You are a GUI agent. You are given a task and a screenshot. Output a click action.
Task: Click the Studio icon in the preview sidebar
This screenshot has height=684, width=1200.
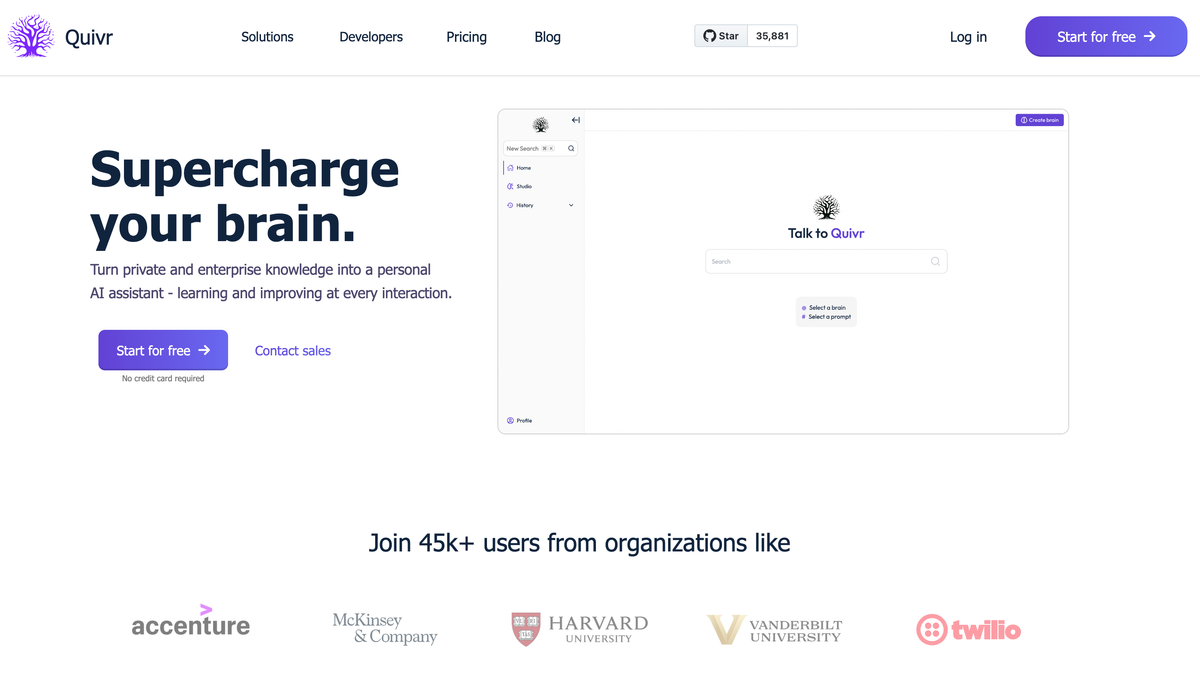[511, 186]
